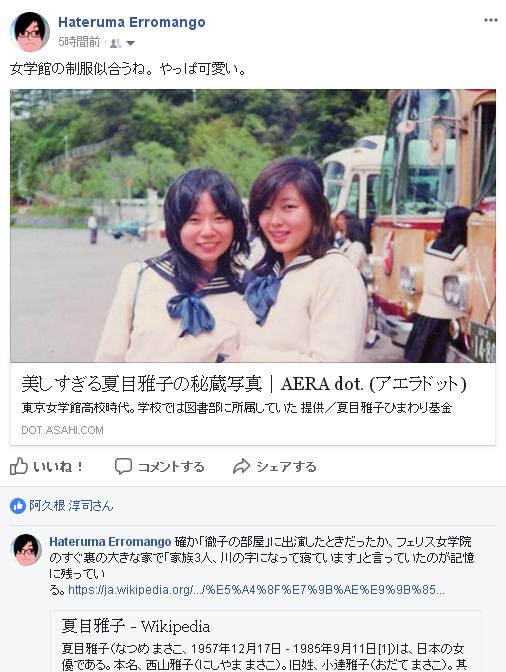Click the コメントする button label
The height and width of the screenshot is (672, 506).
(171, 466)
